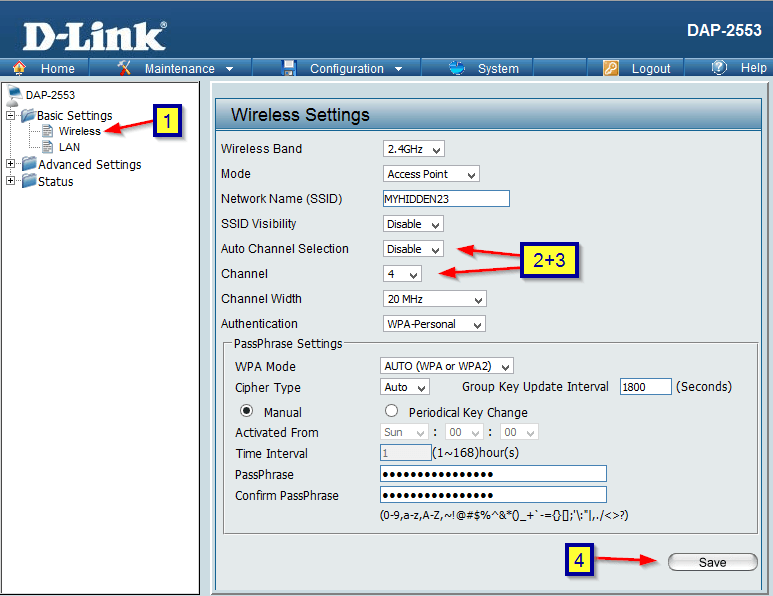Image resolution: width=773 pixels, height=596 pixels.
Task: Open the Wireless Band dropdown
Action: (414, 149)
